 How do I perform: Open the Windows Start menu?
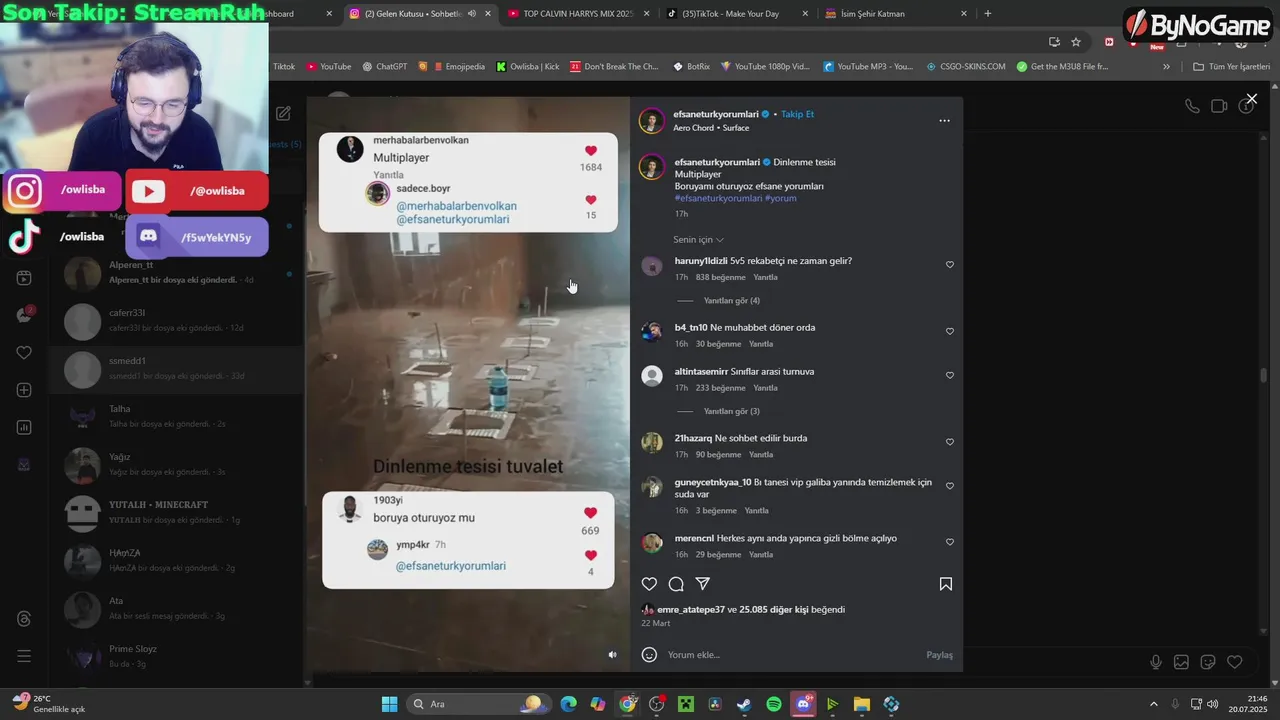click(x=389, y=704)
